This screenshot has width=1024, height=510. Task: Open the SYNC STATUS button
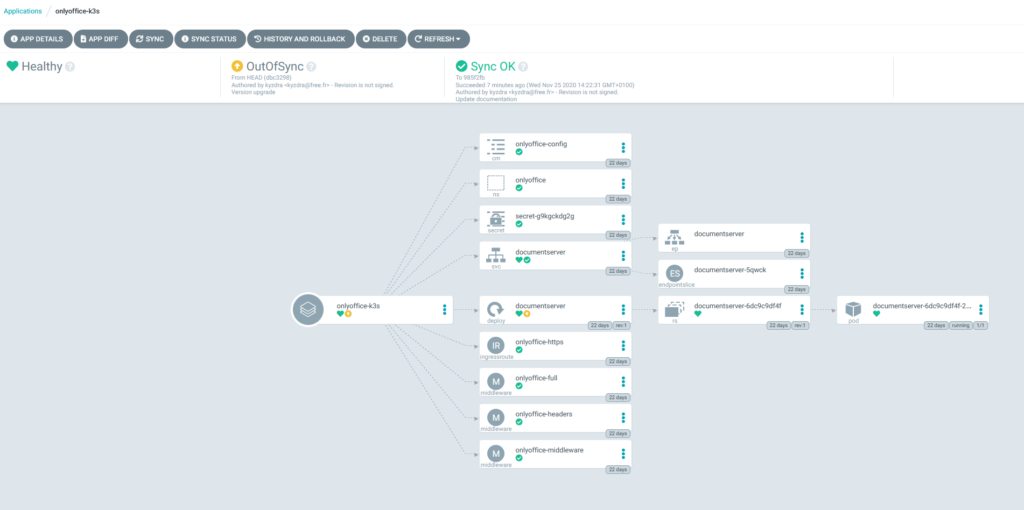click(x=210, y=39)
